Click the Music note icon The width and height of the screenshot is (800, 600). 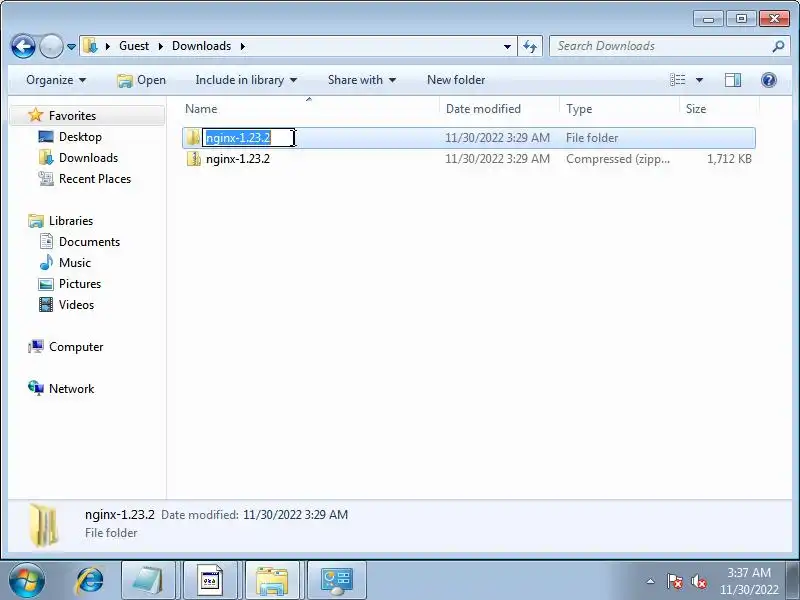coord(46,262)
